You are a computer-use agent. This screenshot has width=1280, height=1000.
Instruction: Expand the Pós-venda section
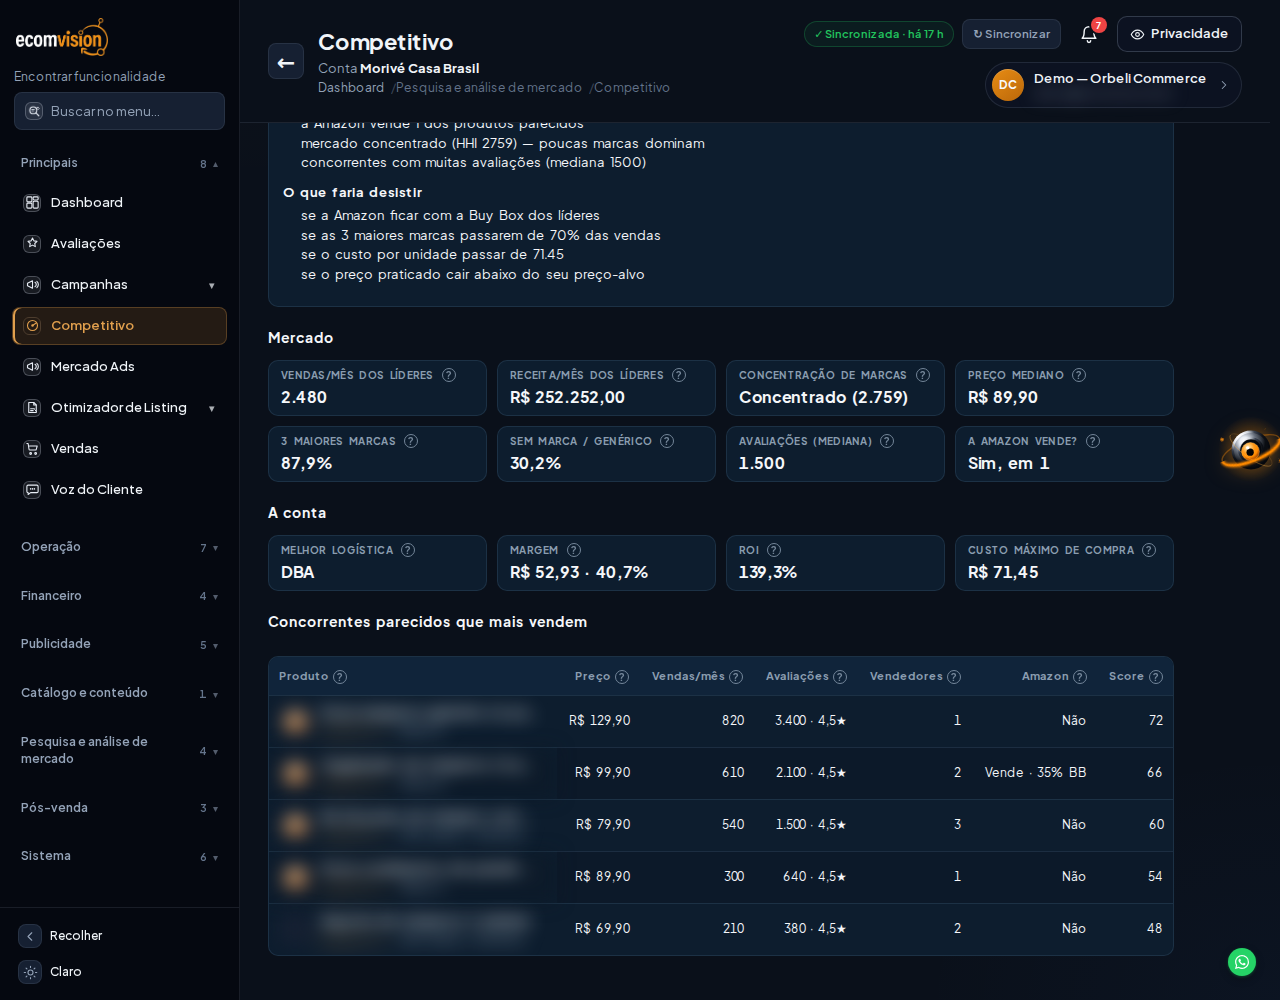(x=120, y=808)
